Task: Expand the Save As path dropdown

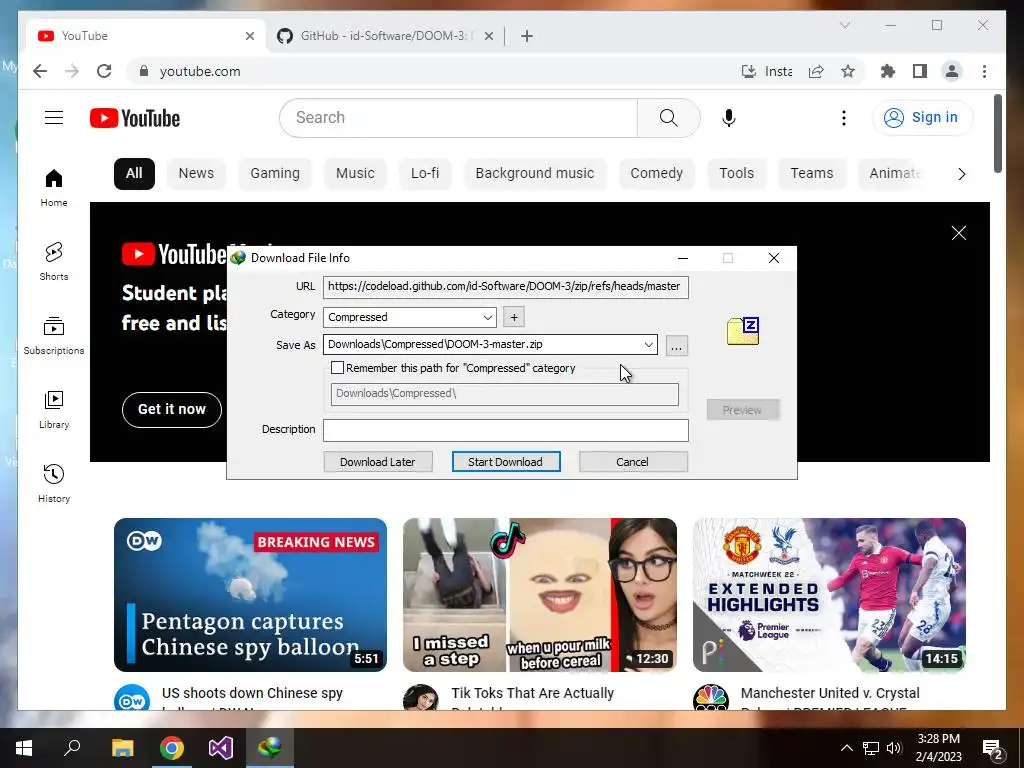Action: pyautogui.click(x=648, y=344)
